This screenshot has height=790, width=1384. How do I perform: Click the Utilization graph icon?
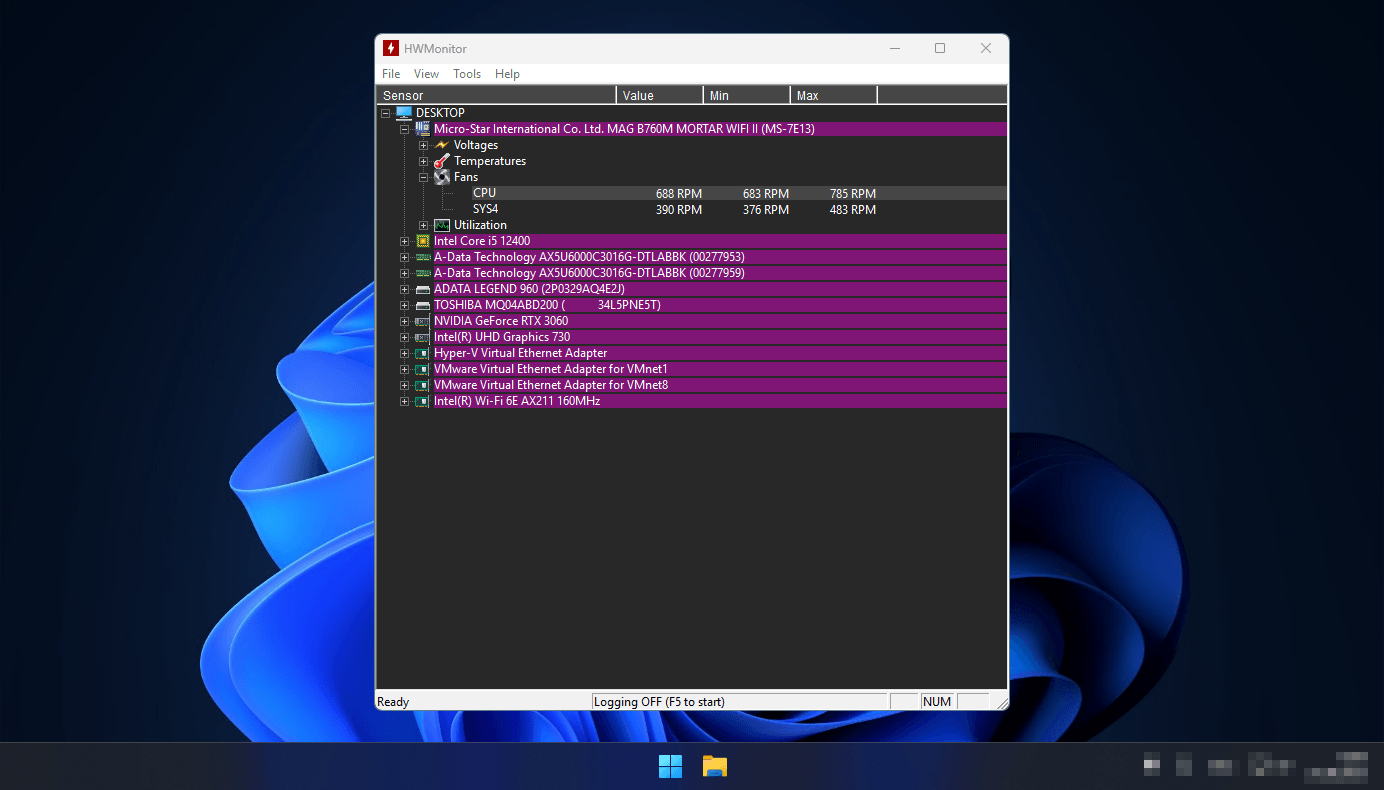point(441,225)
